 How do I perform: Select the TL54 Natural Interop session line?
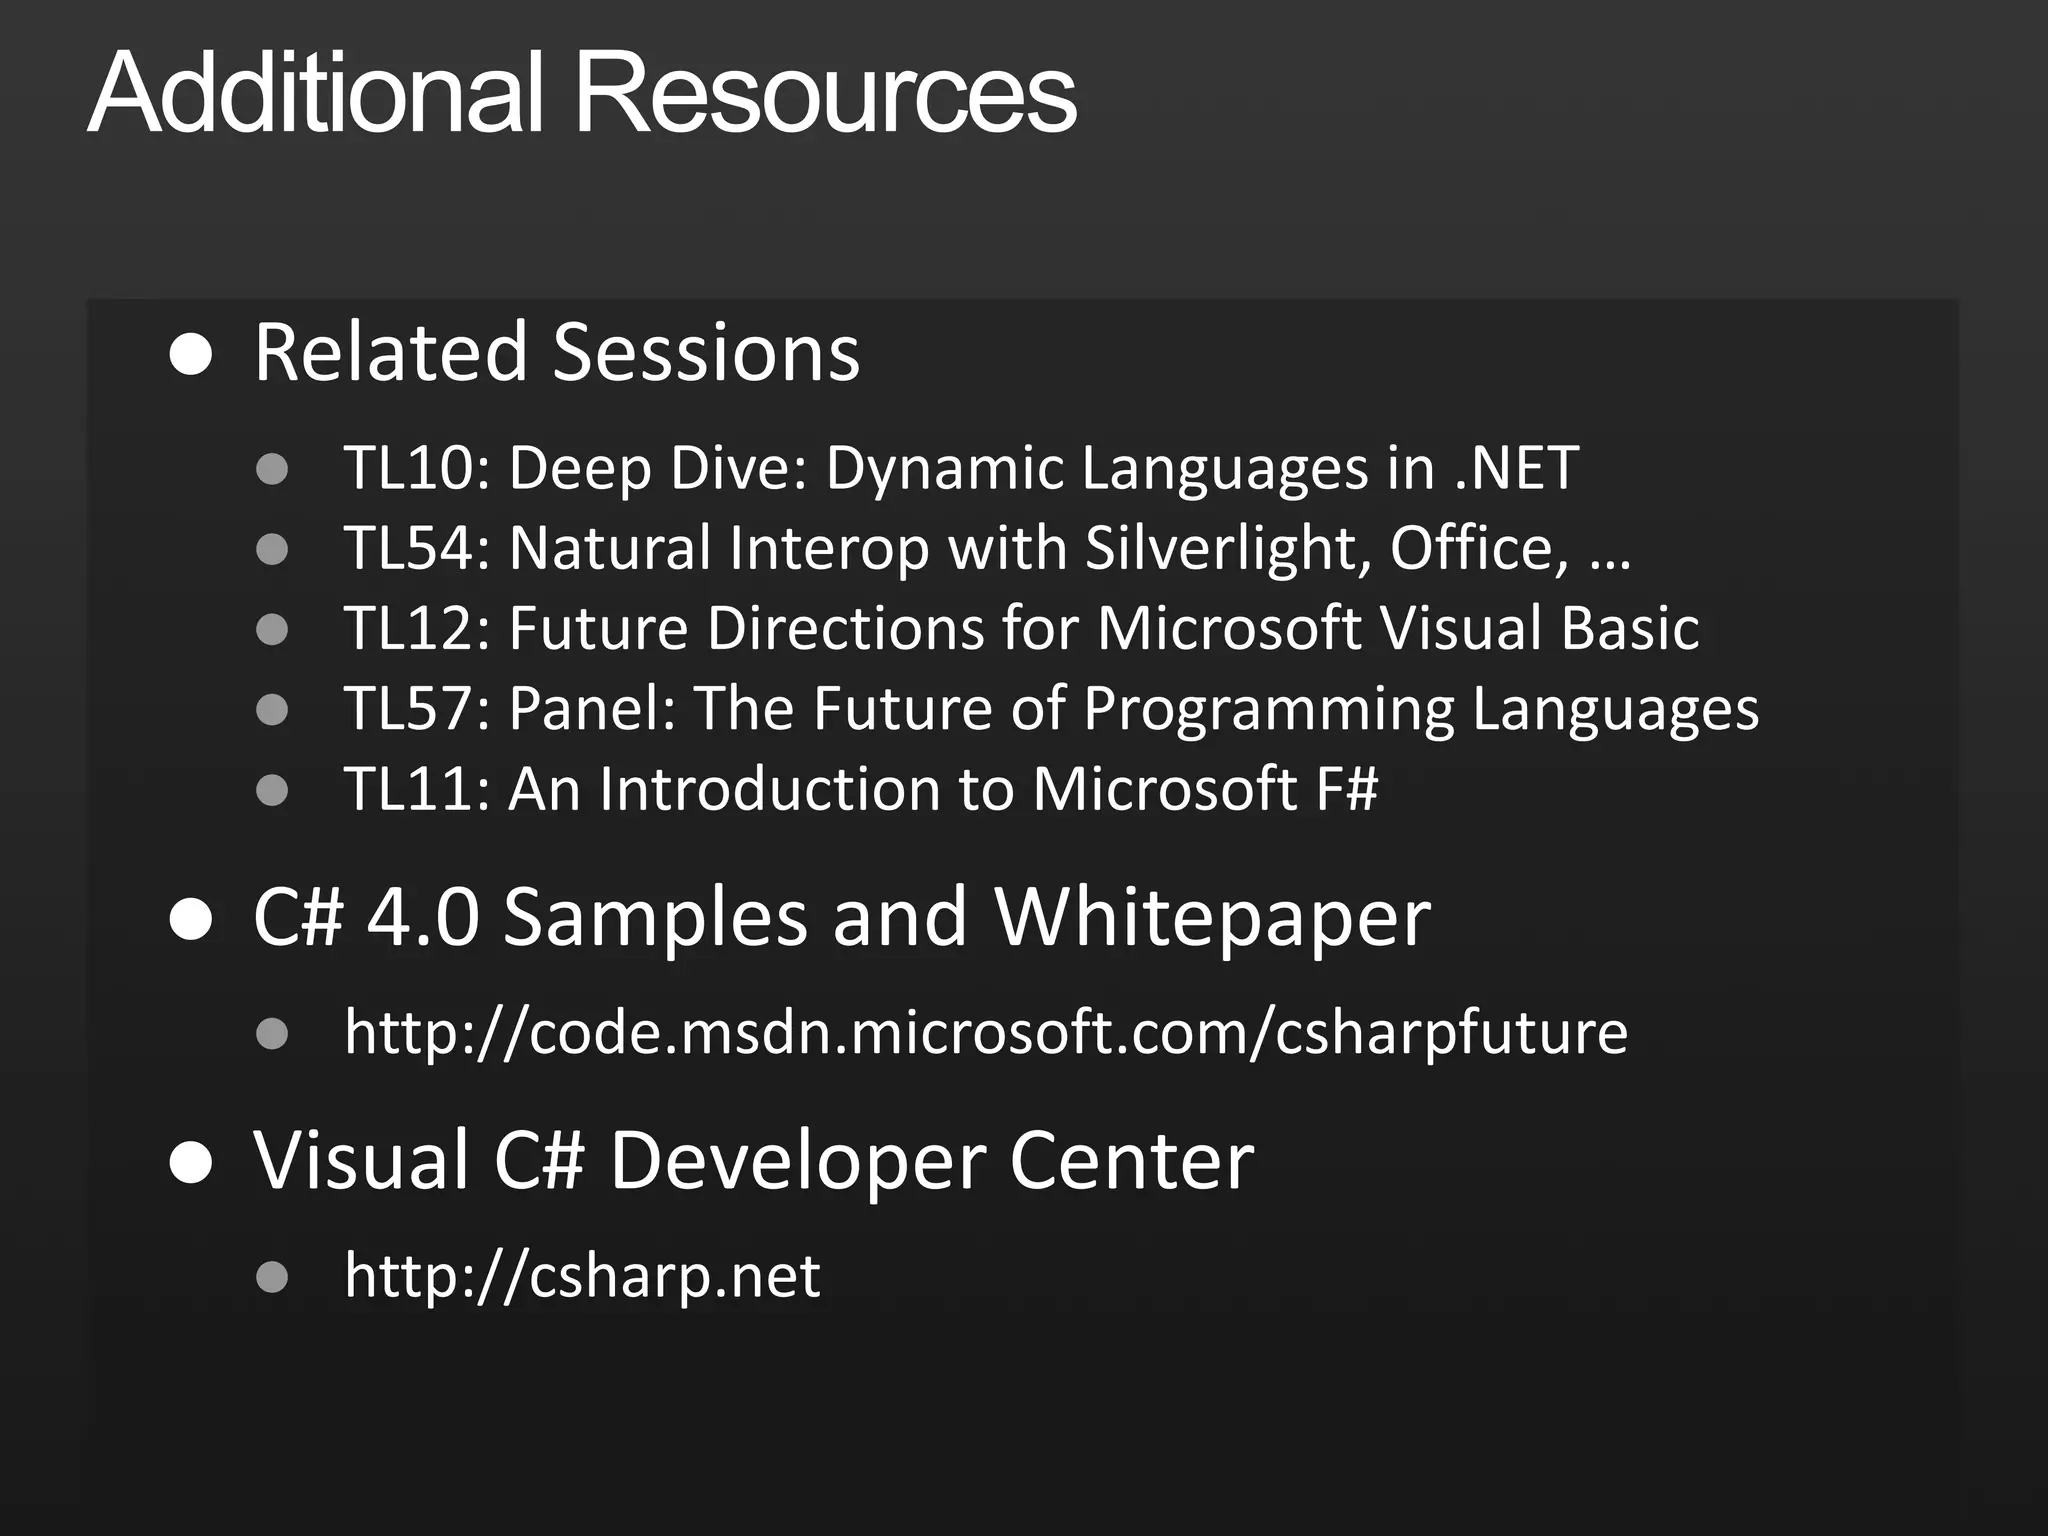tap(986, 548)
